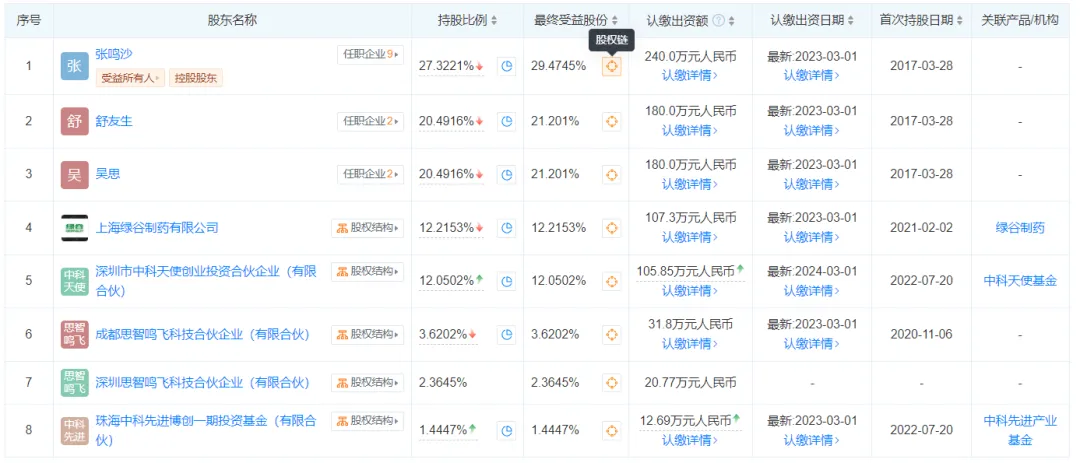1080x463 pixels.
Task: Expand 股权结构 for 成都思智鸣飞科技
Action: (x=367, y=335)
